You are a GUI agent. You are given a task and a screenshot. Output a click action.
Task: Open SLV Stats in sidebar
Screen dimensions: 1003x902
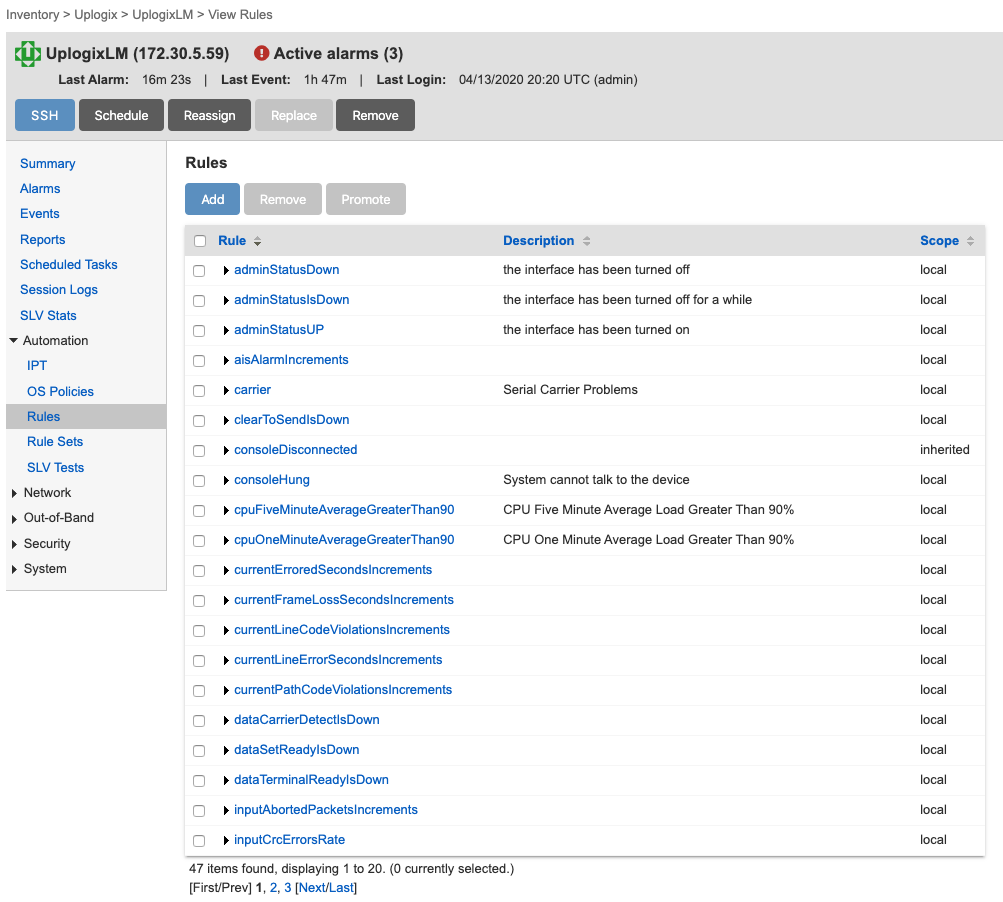click(x=48, y=315)
